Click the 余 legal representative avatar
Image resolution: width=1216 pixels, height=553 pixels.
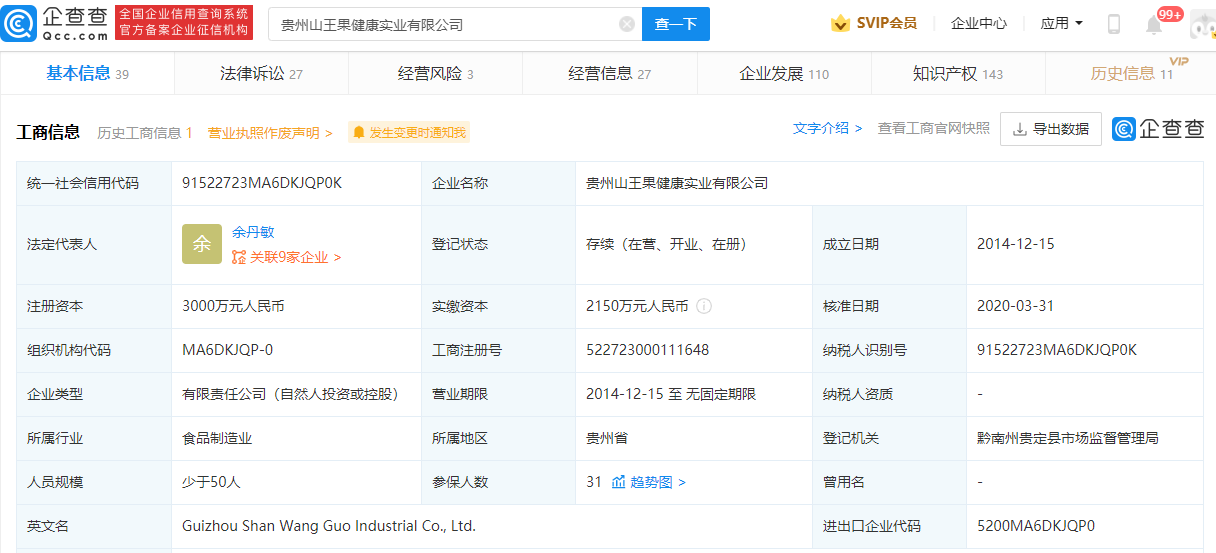[x=202, y=244]
